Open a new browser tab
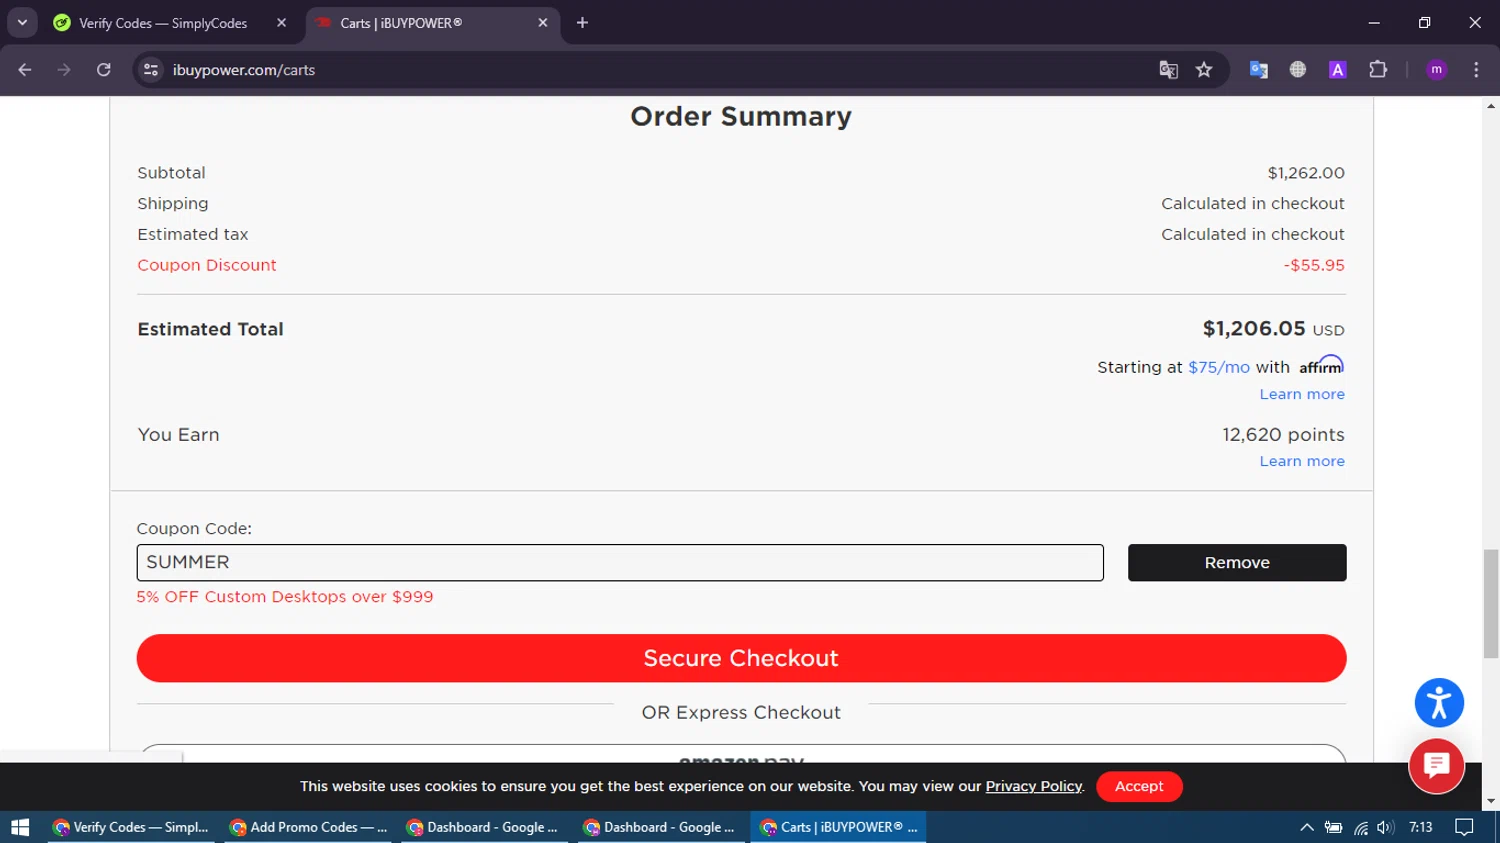The width and height of the screenshot is (1500, 843). pos(582,23)
